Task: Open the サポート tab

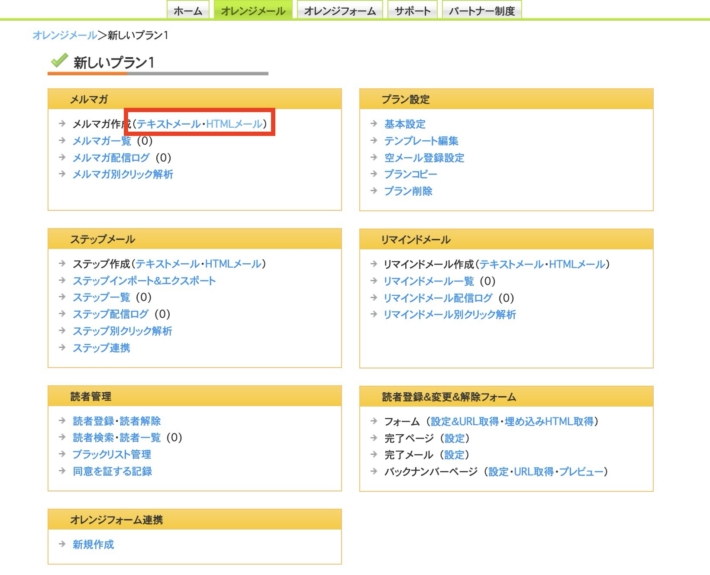Action: tap(412, 10)
